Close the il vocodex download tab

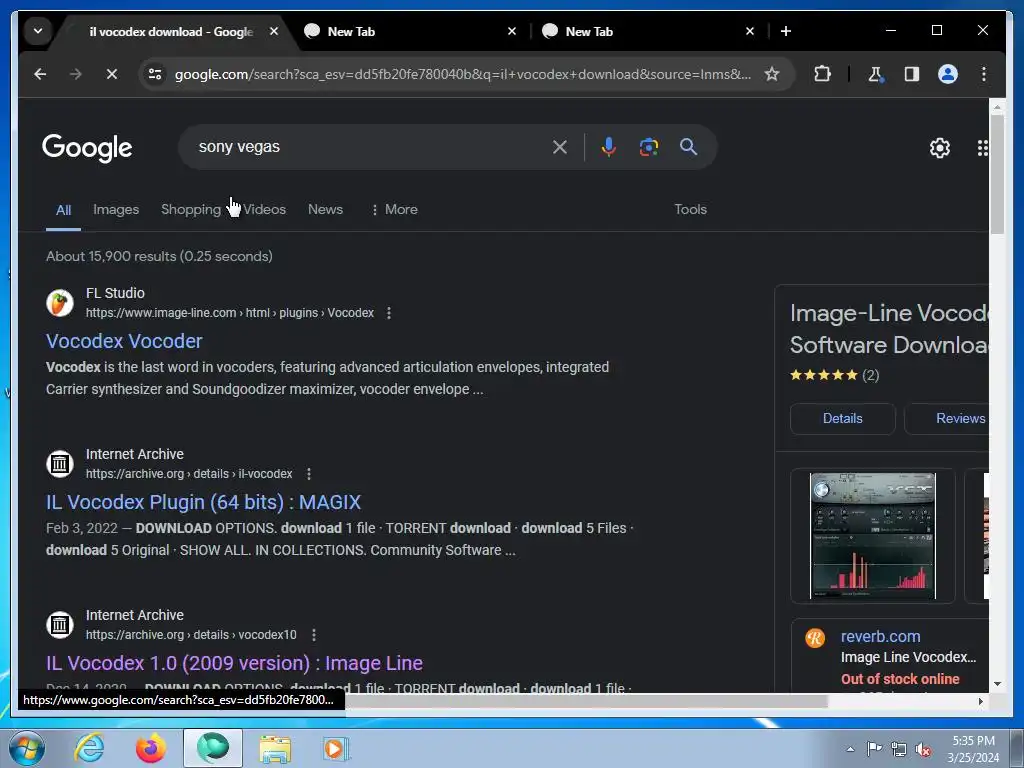(x=274, y=31)
